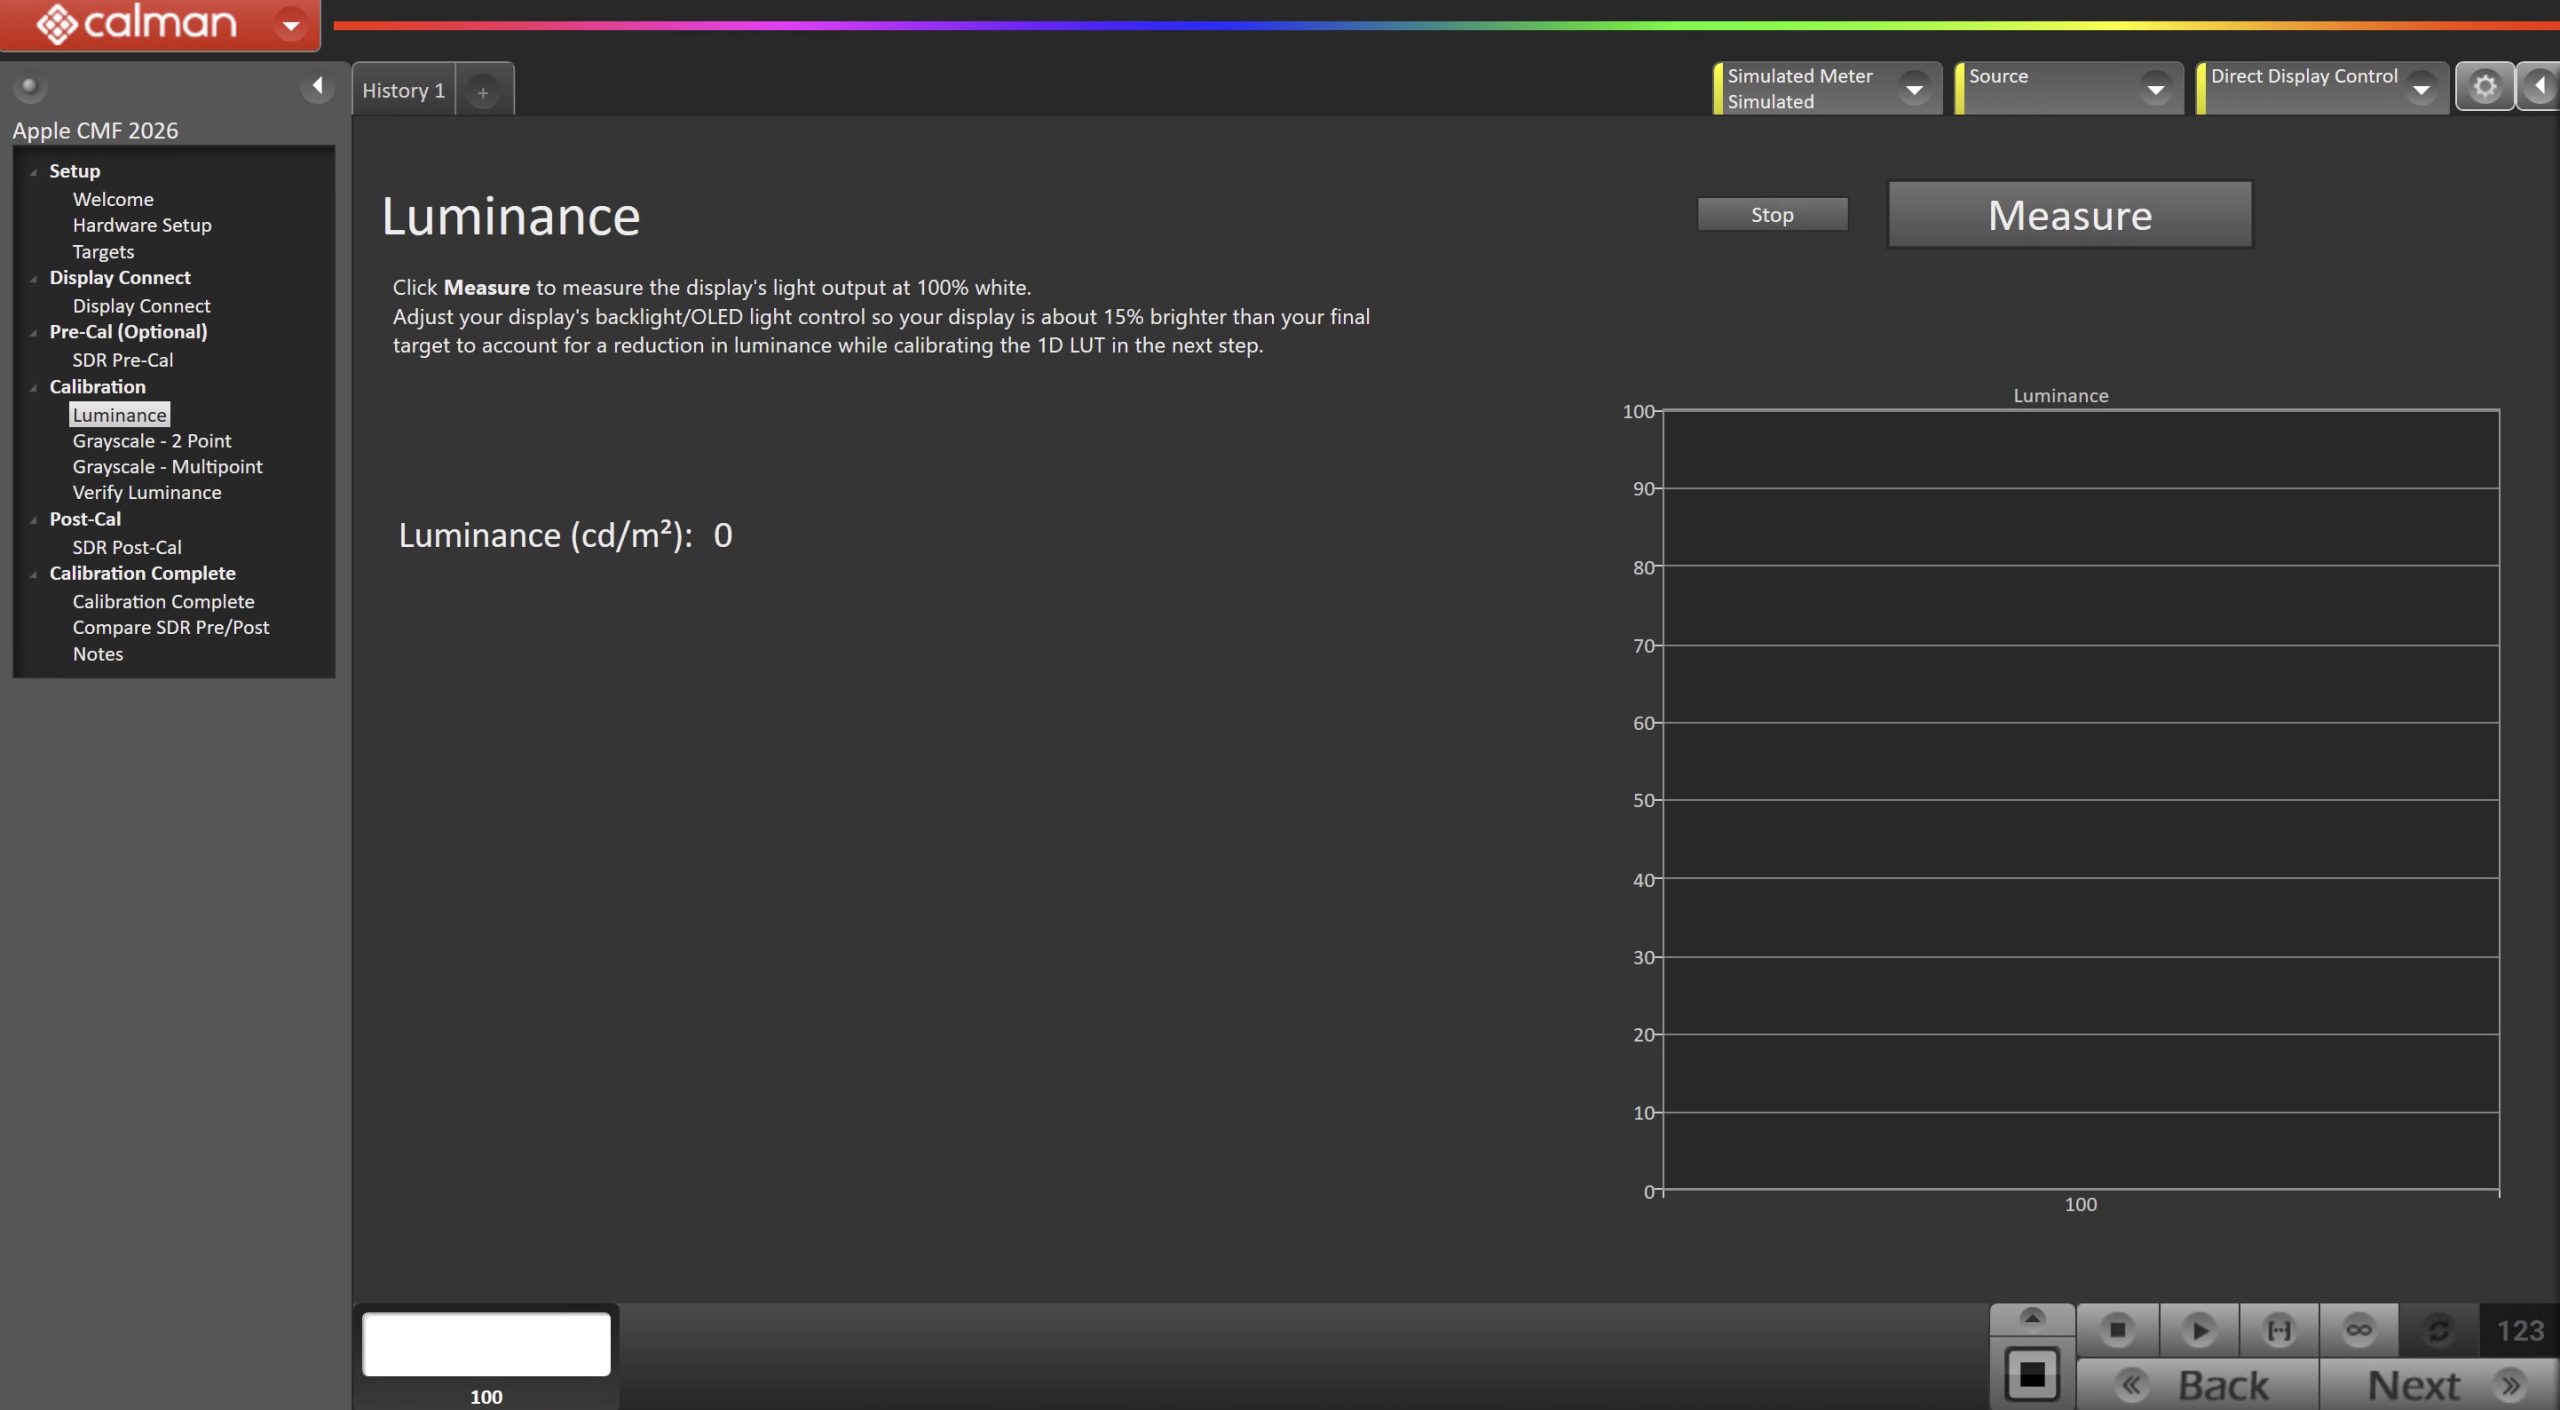Viewport: 2560px width, 1410px height.
Task: Click the large pattern window square icon
Action: click(x=2032, y=1374)
